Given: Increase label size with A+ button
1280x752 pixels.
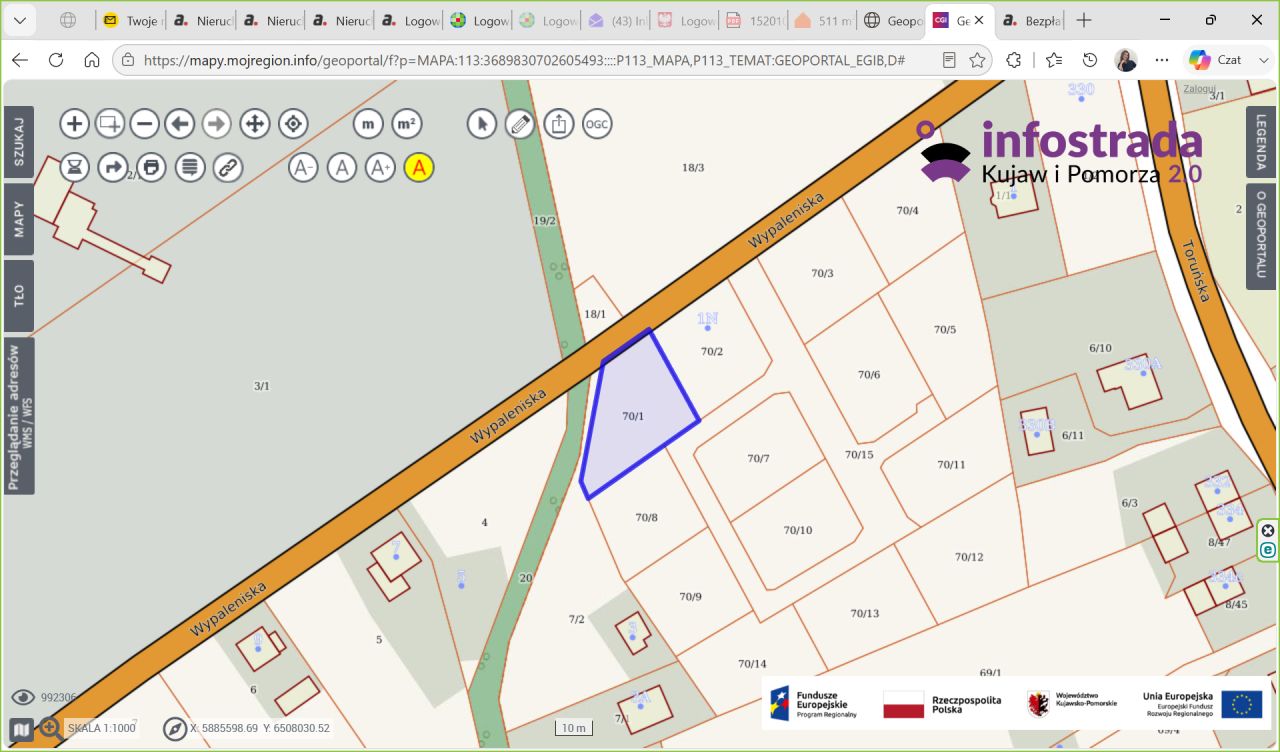Looking at the screenshot, I should point(380,167).
